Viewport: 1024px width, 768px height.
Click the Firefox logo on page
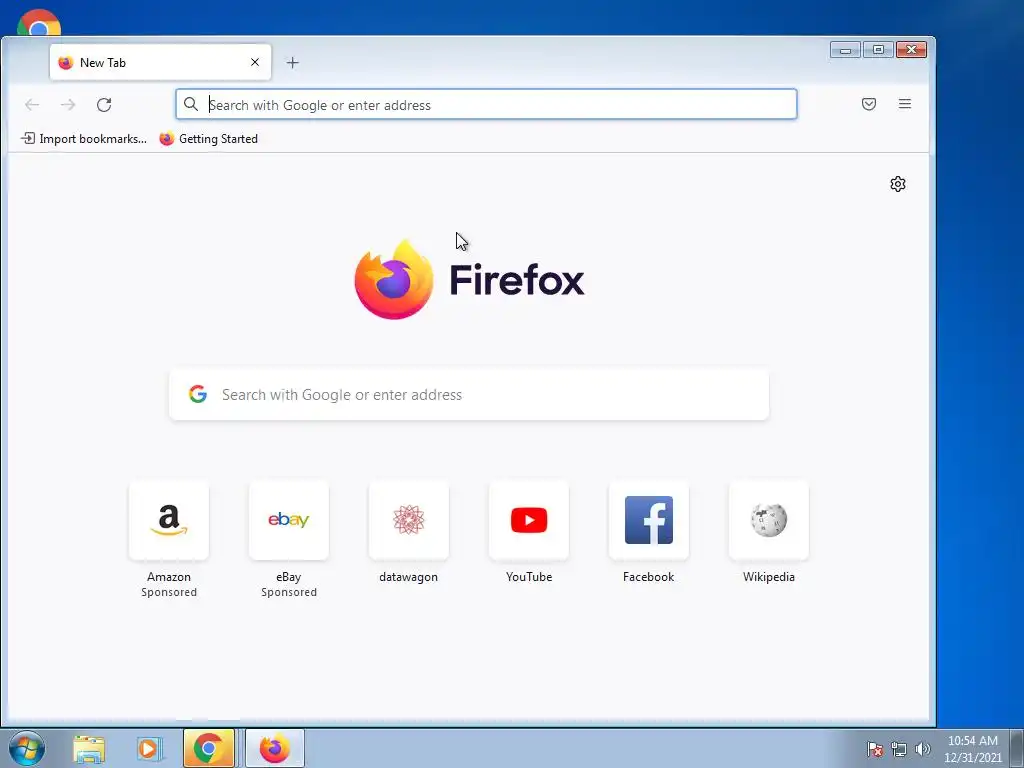(469, 280)
